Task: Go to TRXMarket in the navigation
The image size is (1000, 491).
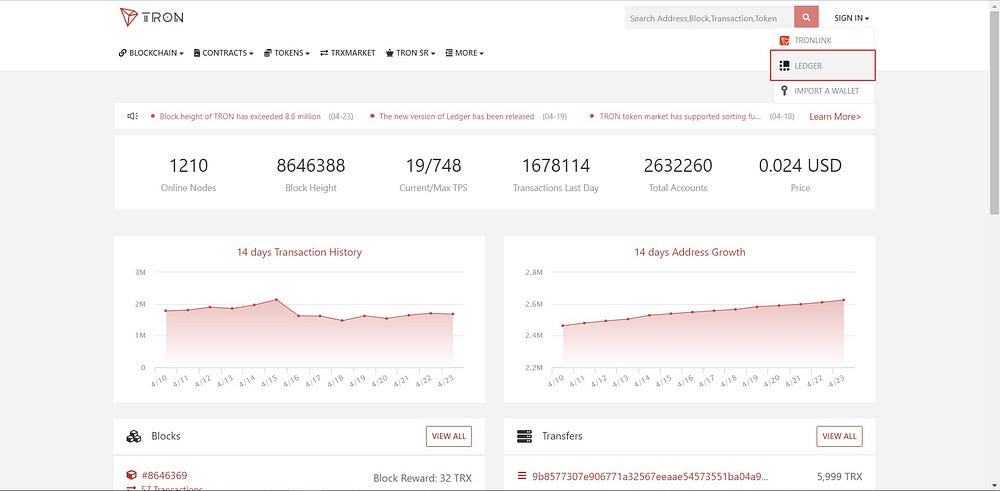Action: tap(348, 53)
